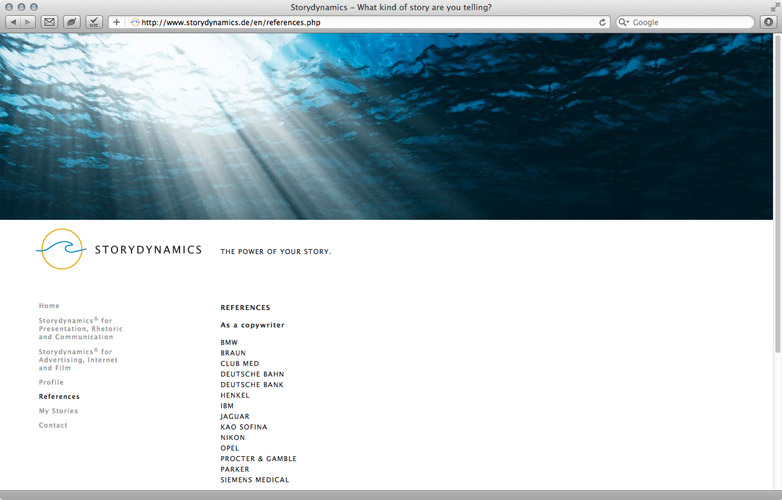
Task: Go forward with the browser forward arrow
Action: pos(28,22)
